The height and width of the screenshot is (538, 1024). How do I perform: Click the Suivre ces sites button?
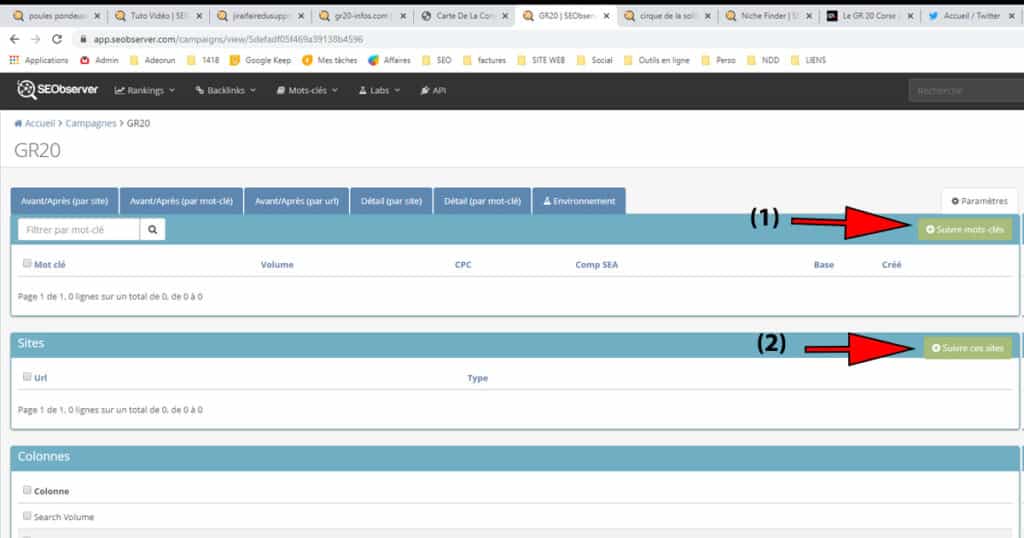pos(968,348)
